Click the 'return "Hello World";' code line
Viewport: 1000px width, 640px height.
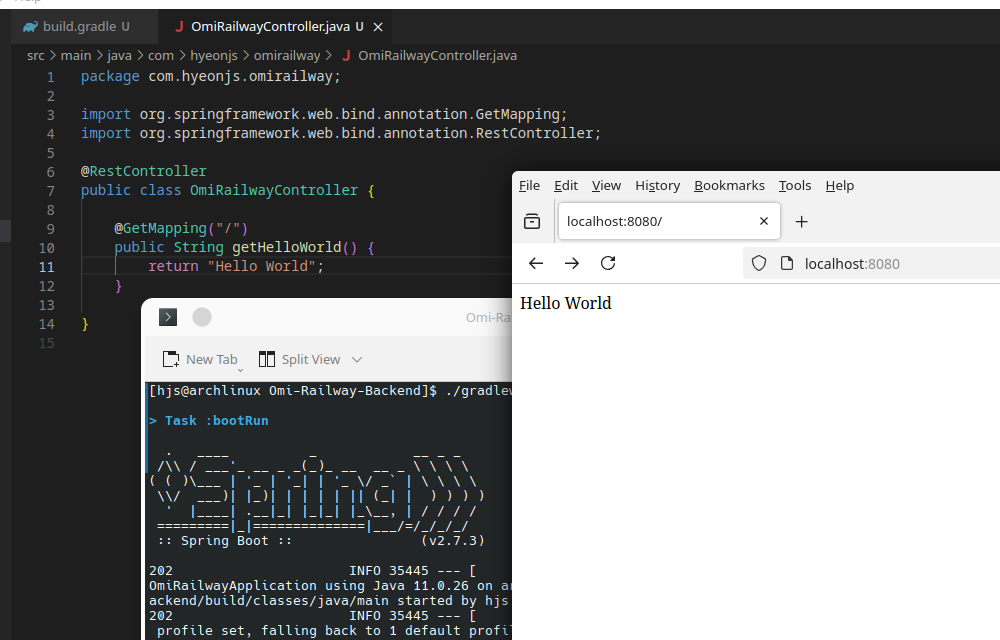[x=236, y=266]
